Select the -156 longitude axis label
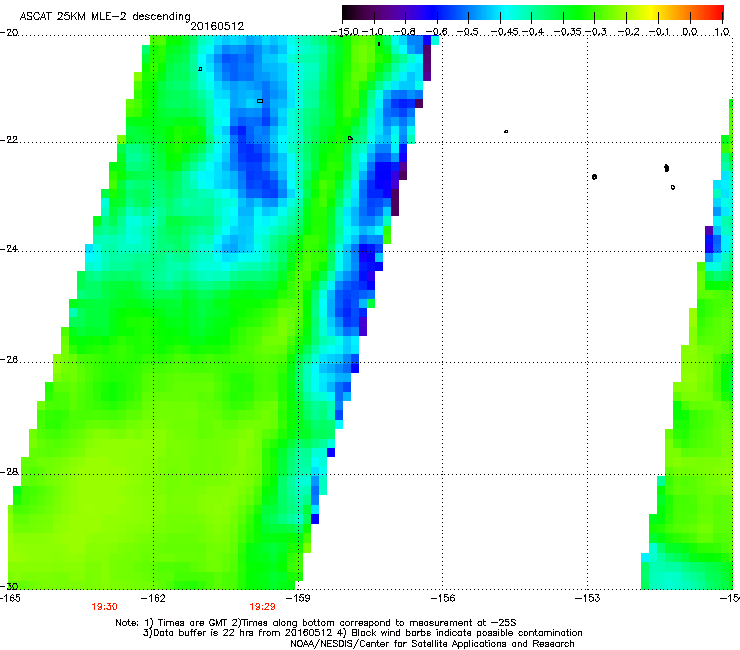The width and height of the screenshot is (740, 650). (x=443, y=598)
